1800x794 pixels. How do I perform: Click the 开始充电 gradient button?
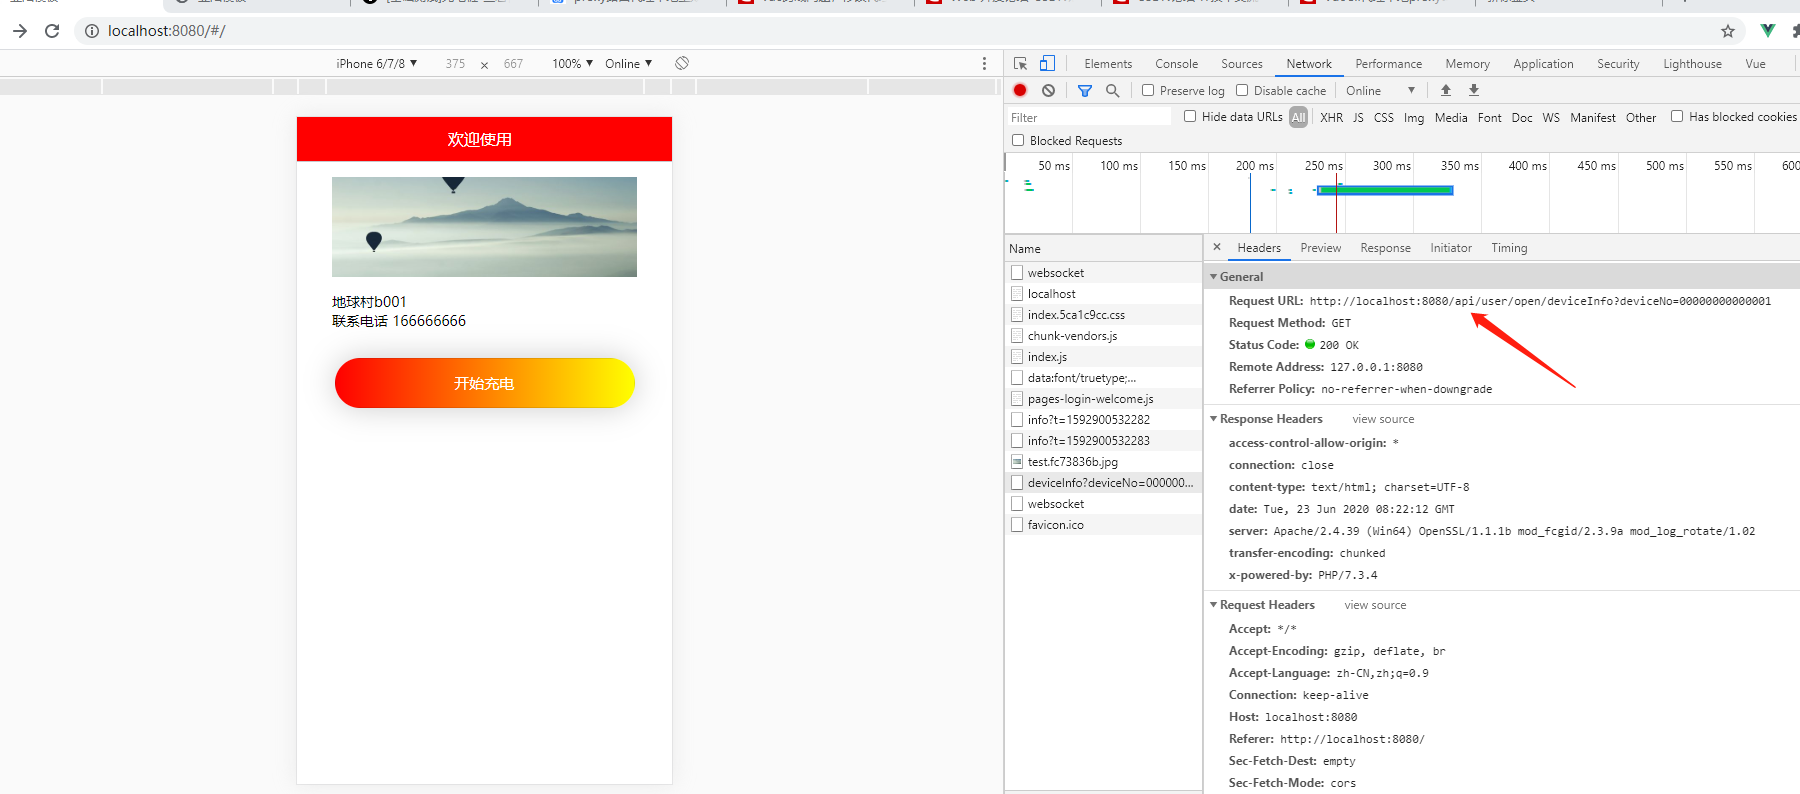point(484,383)
